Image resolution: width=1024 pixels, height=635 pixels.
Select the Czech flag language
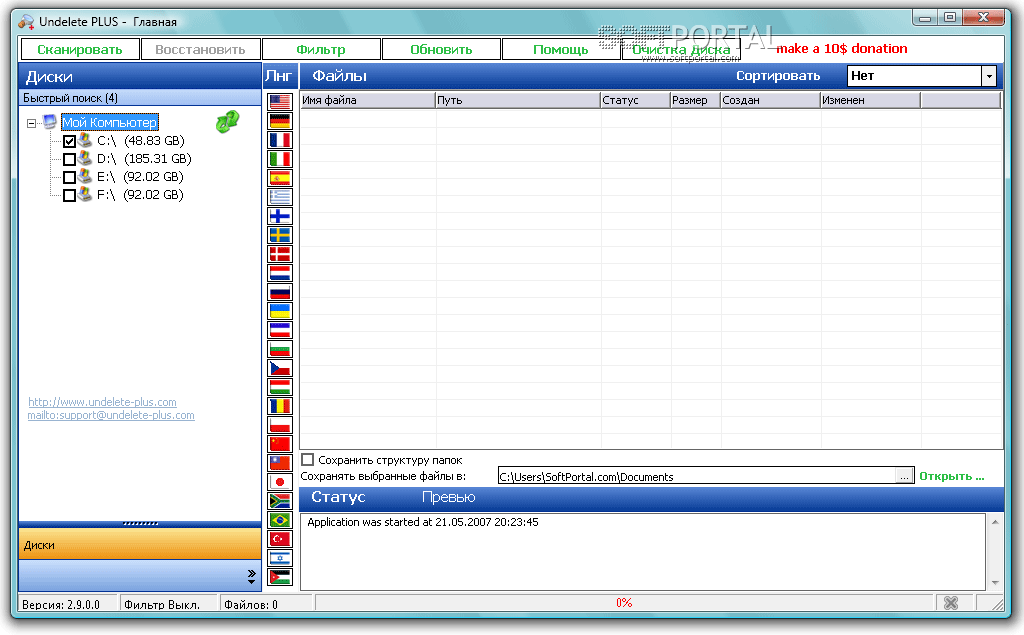pyautogui.click(x=280, y=368)
